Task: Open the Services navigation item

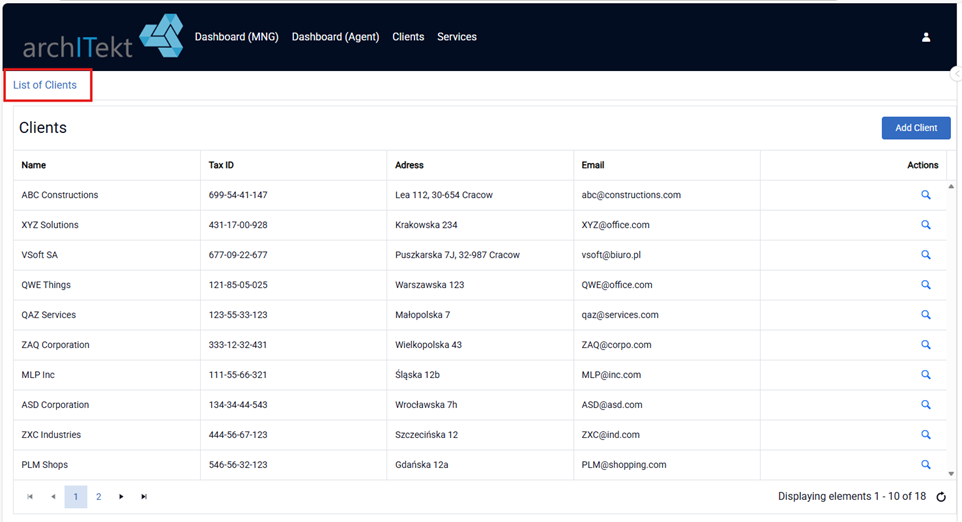Action: [456, 37]
